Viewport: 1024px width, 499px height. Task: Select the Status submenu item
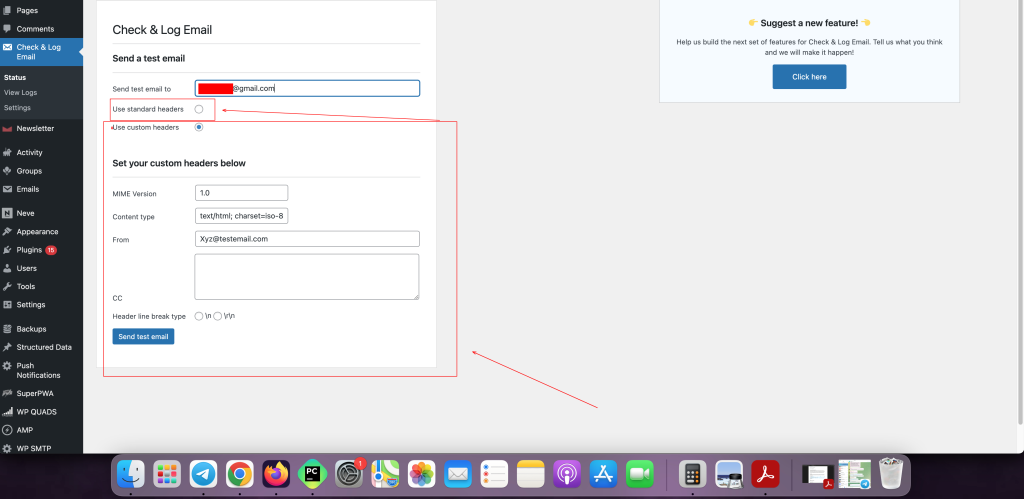pyautogui.click(x=15, y=78)
